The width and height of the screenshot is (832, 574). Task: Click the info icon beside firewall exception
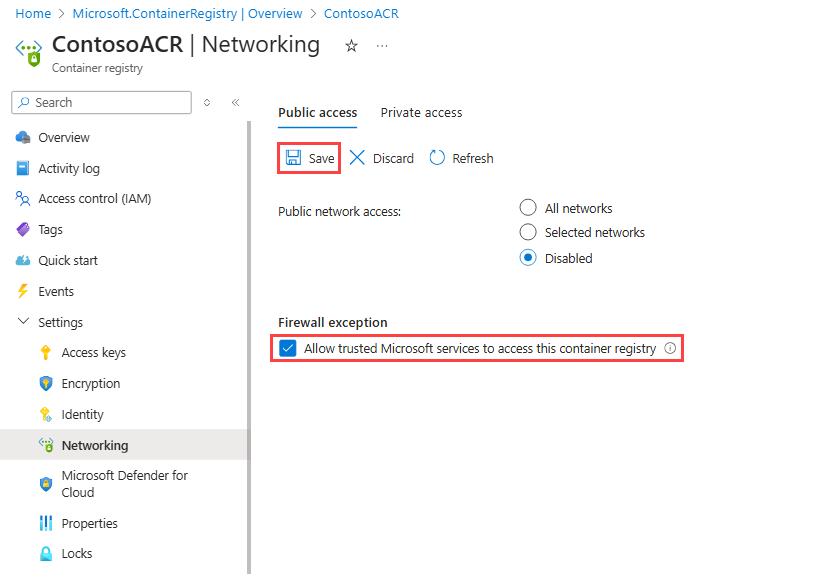(670, 349)
